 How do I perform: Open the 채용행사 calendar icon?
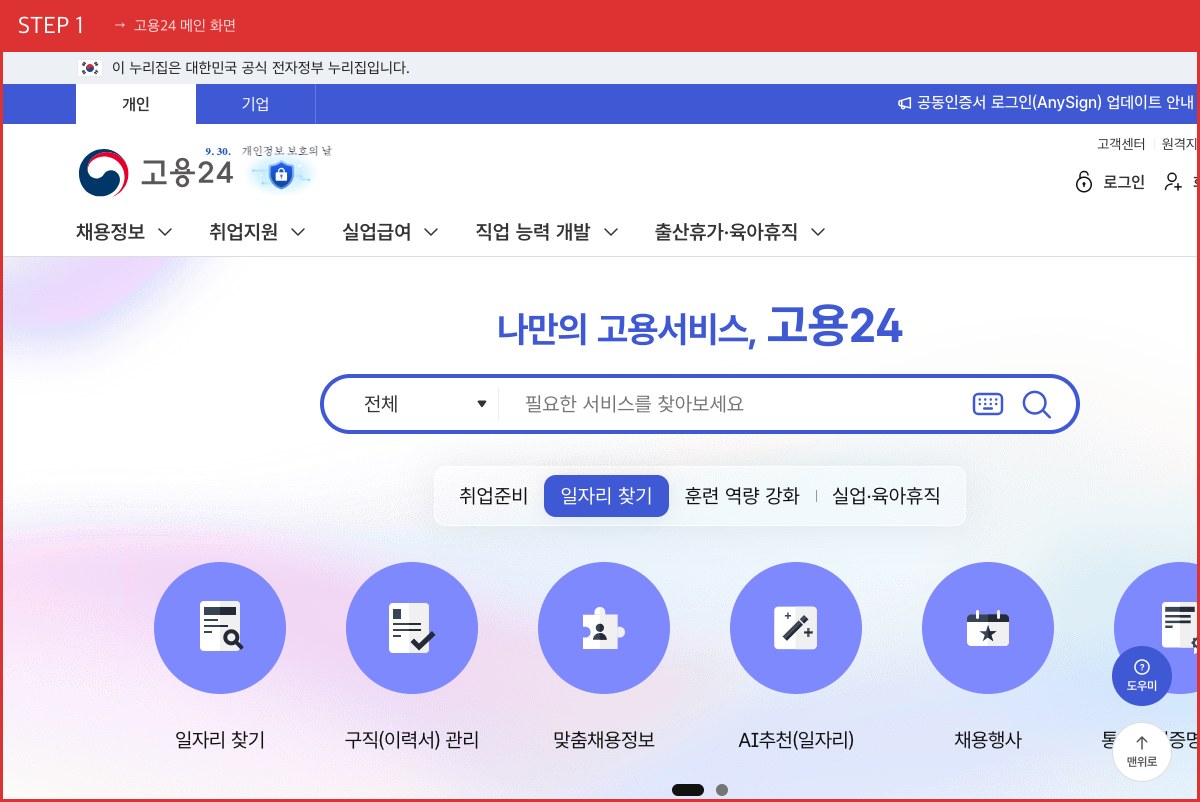988,627
